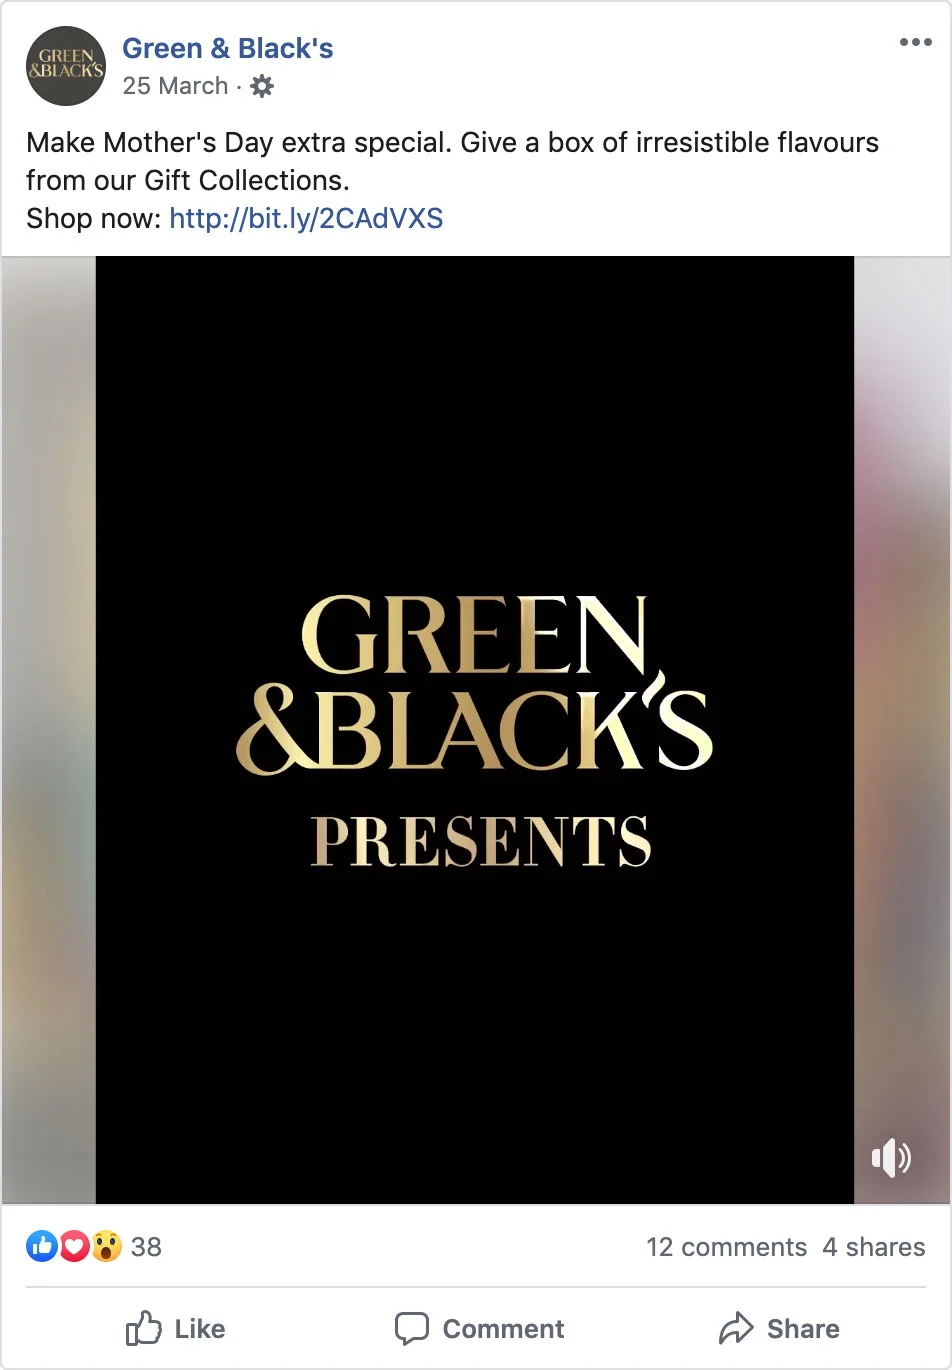Screen dimensions: 952x1370
Task: Click the red heart reaction icon
Action: pyautogui.click(x=74, y=1246)
